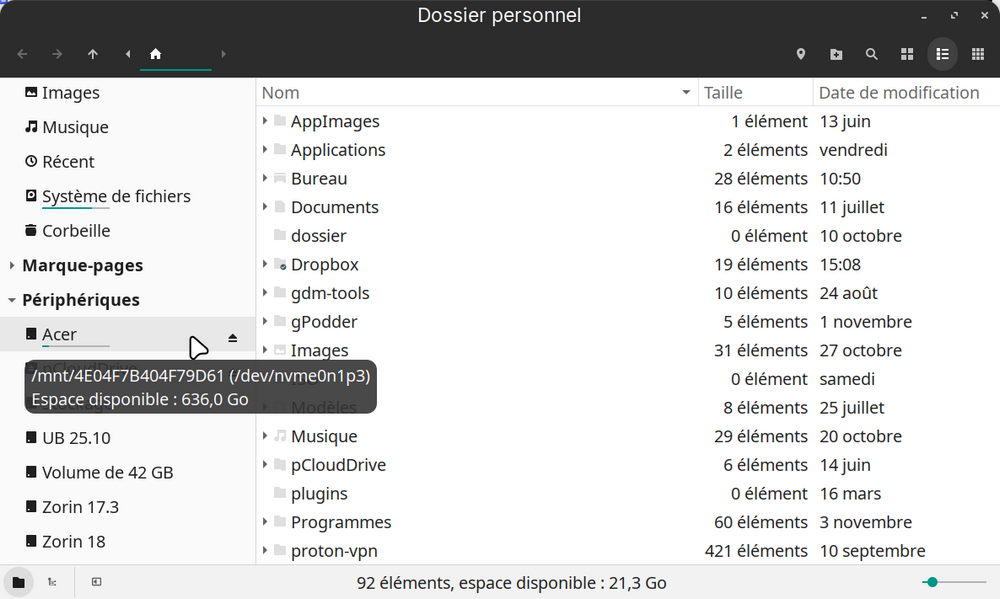The width and height of the screenshot is (1000, 599).
Task: Show tree view in sidebar
Action: 52,582
